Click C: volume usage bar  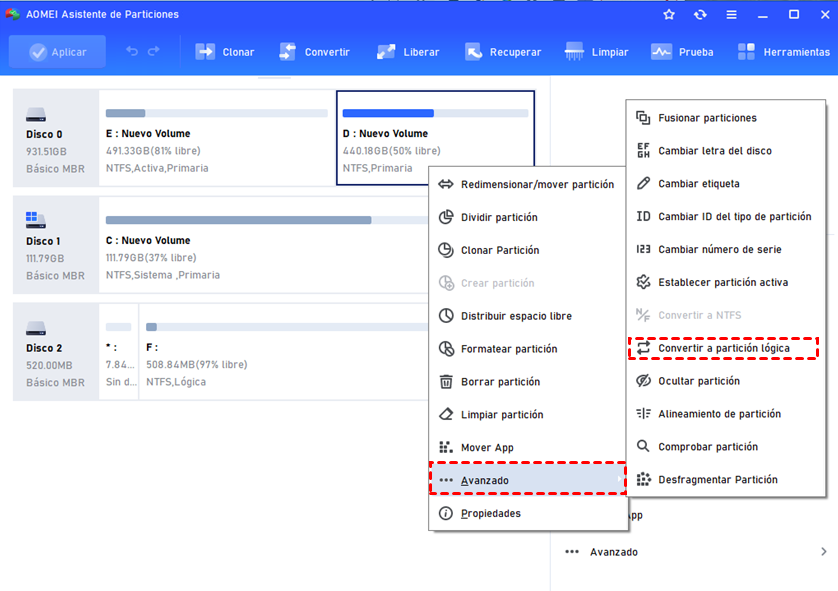(267, 220)
